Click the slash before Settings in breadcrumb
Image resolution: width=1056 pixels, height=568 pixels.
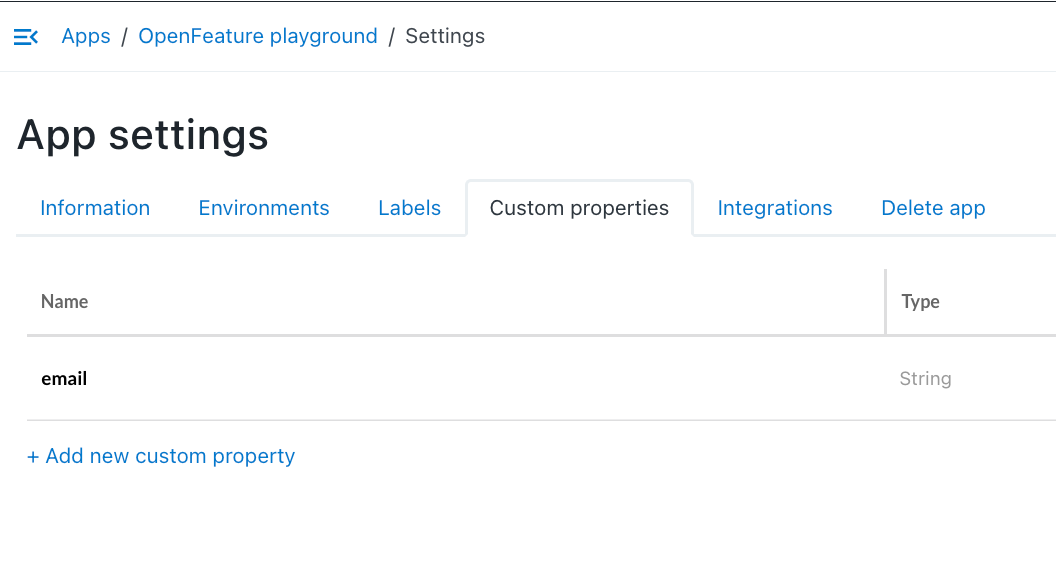click(391, 36)
